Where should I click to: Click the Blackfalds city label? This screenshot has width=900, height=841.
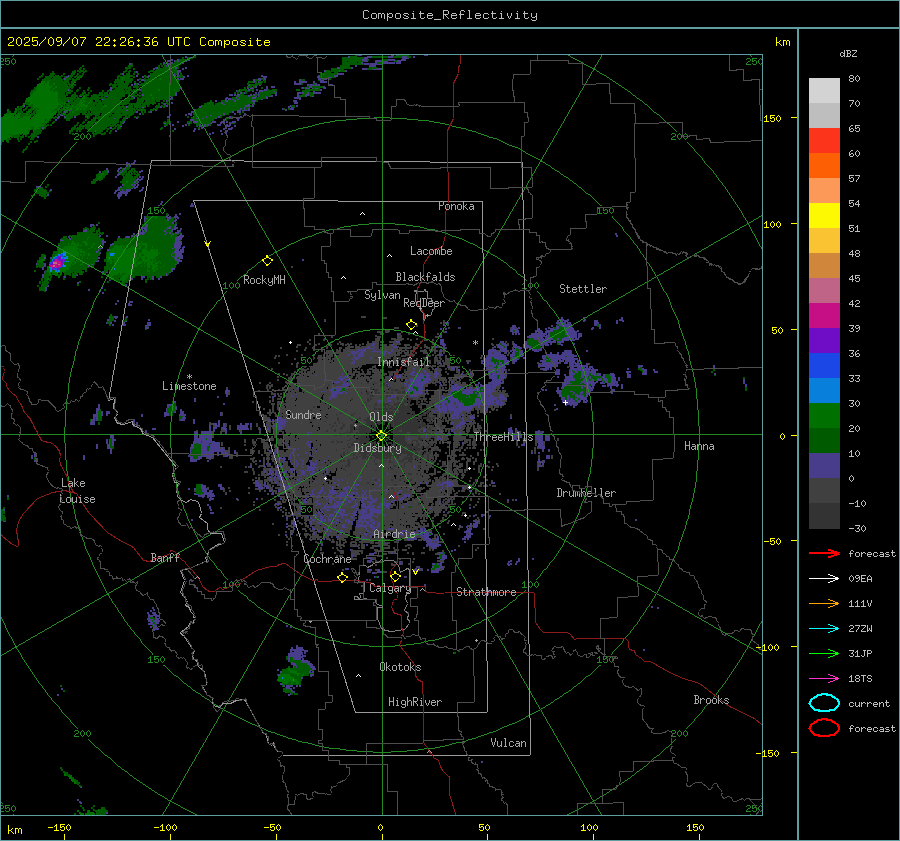(425, 277)
